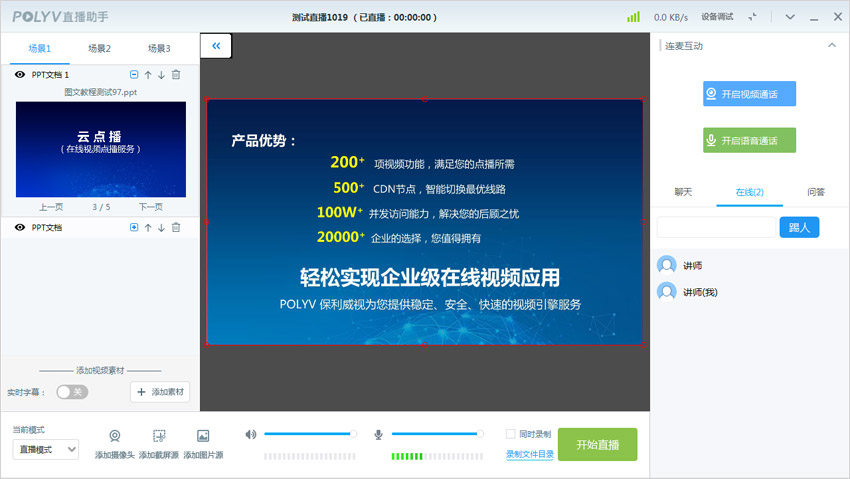Hide PPT文档 1 using its eye icon
Viewport: 850px width, 479px height.
pyautogui.click(x=20, y=75)
